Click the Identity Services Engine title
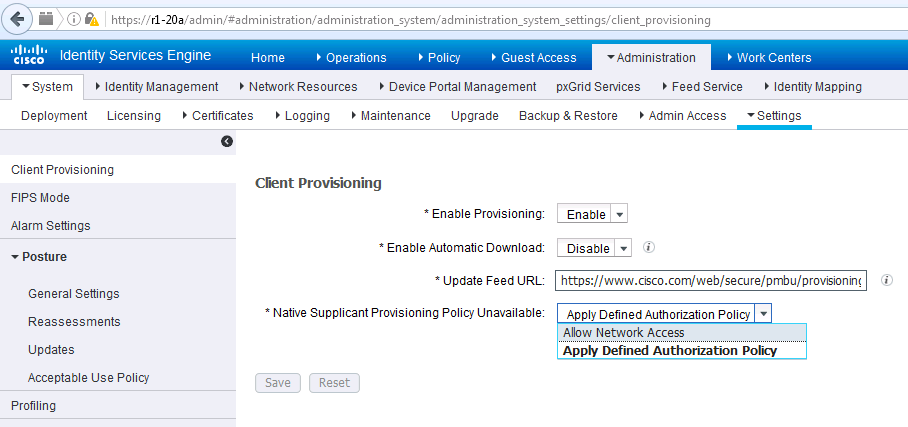This screenshot has height=427, width=908. tap(136, 56)
